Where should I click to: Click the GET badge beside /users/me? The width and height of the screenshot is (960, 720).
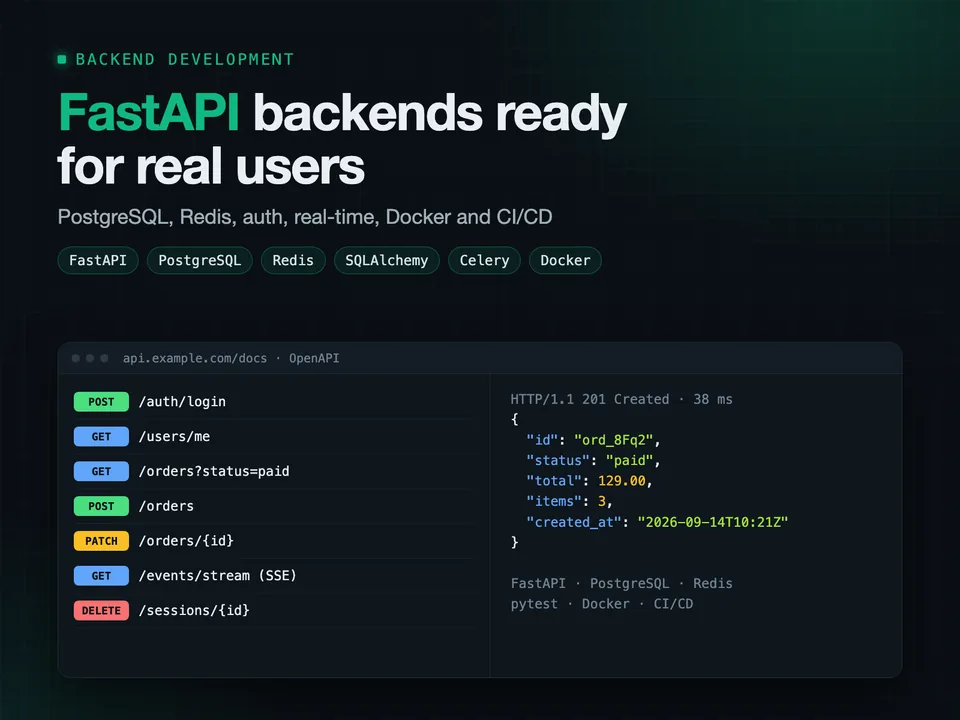coord(101,437)
